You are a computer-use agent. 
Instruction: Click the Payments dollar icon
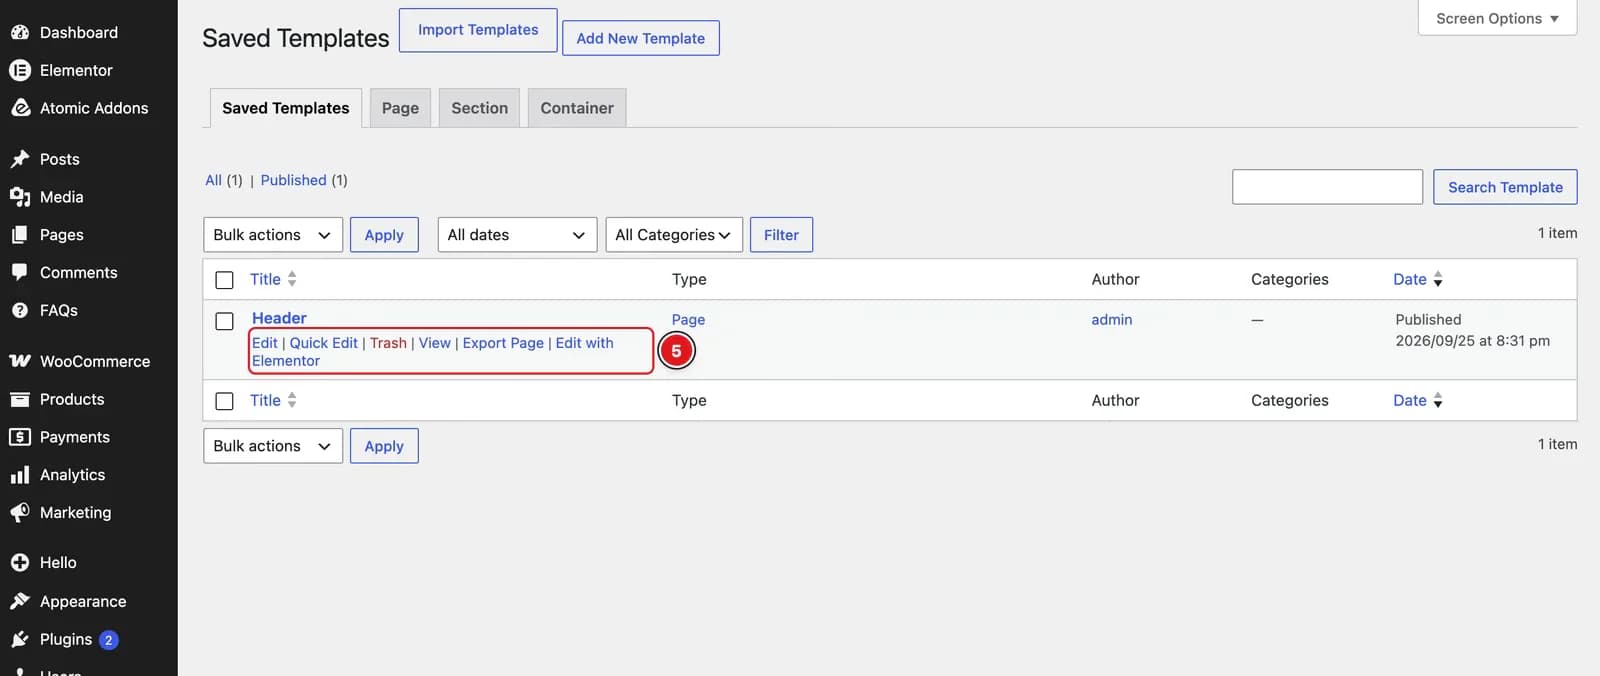pos(20,437)
